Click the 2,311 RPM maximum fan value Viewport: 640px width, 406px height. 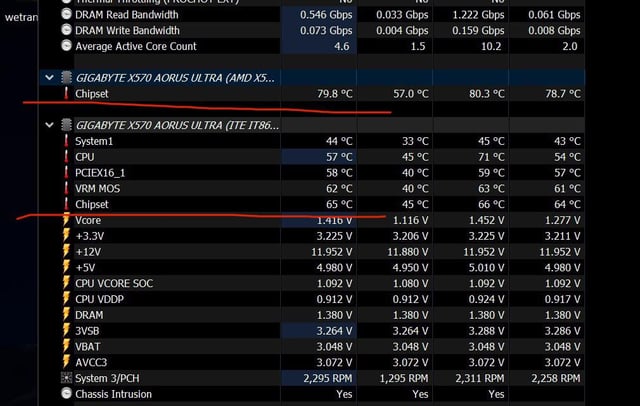[x=480, y=378]
